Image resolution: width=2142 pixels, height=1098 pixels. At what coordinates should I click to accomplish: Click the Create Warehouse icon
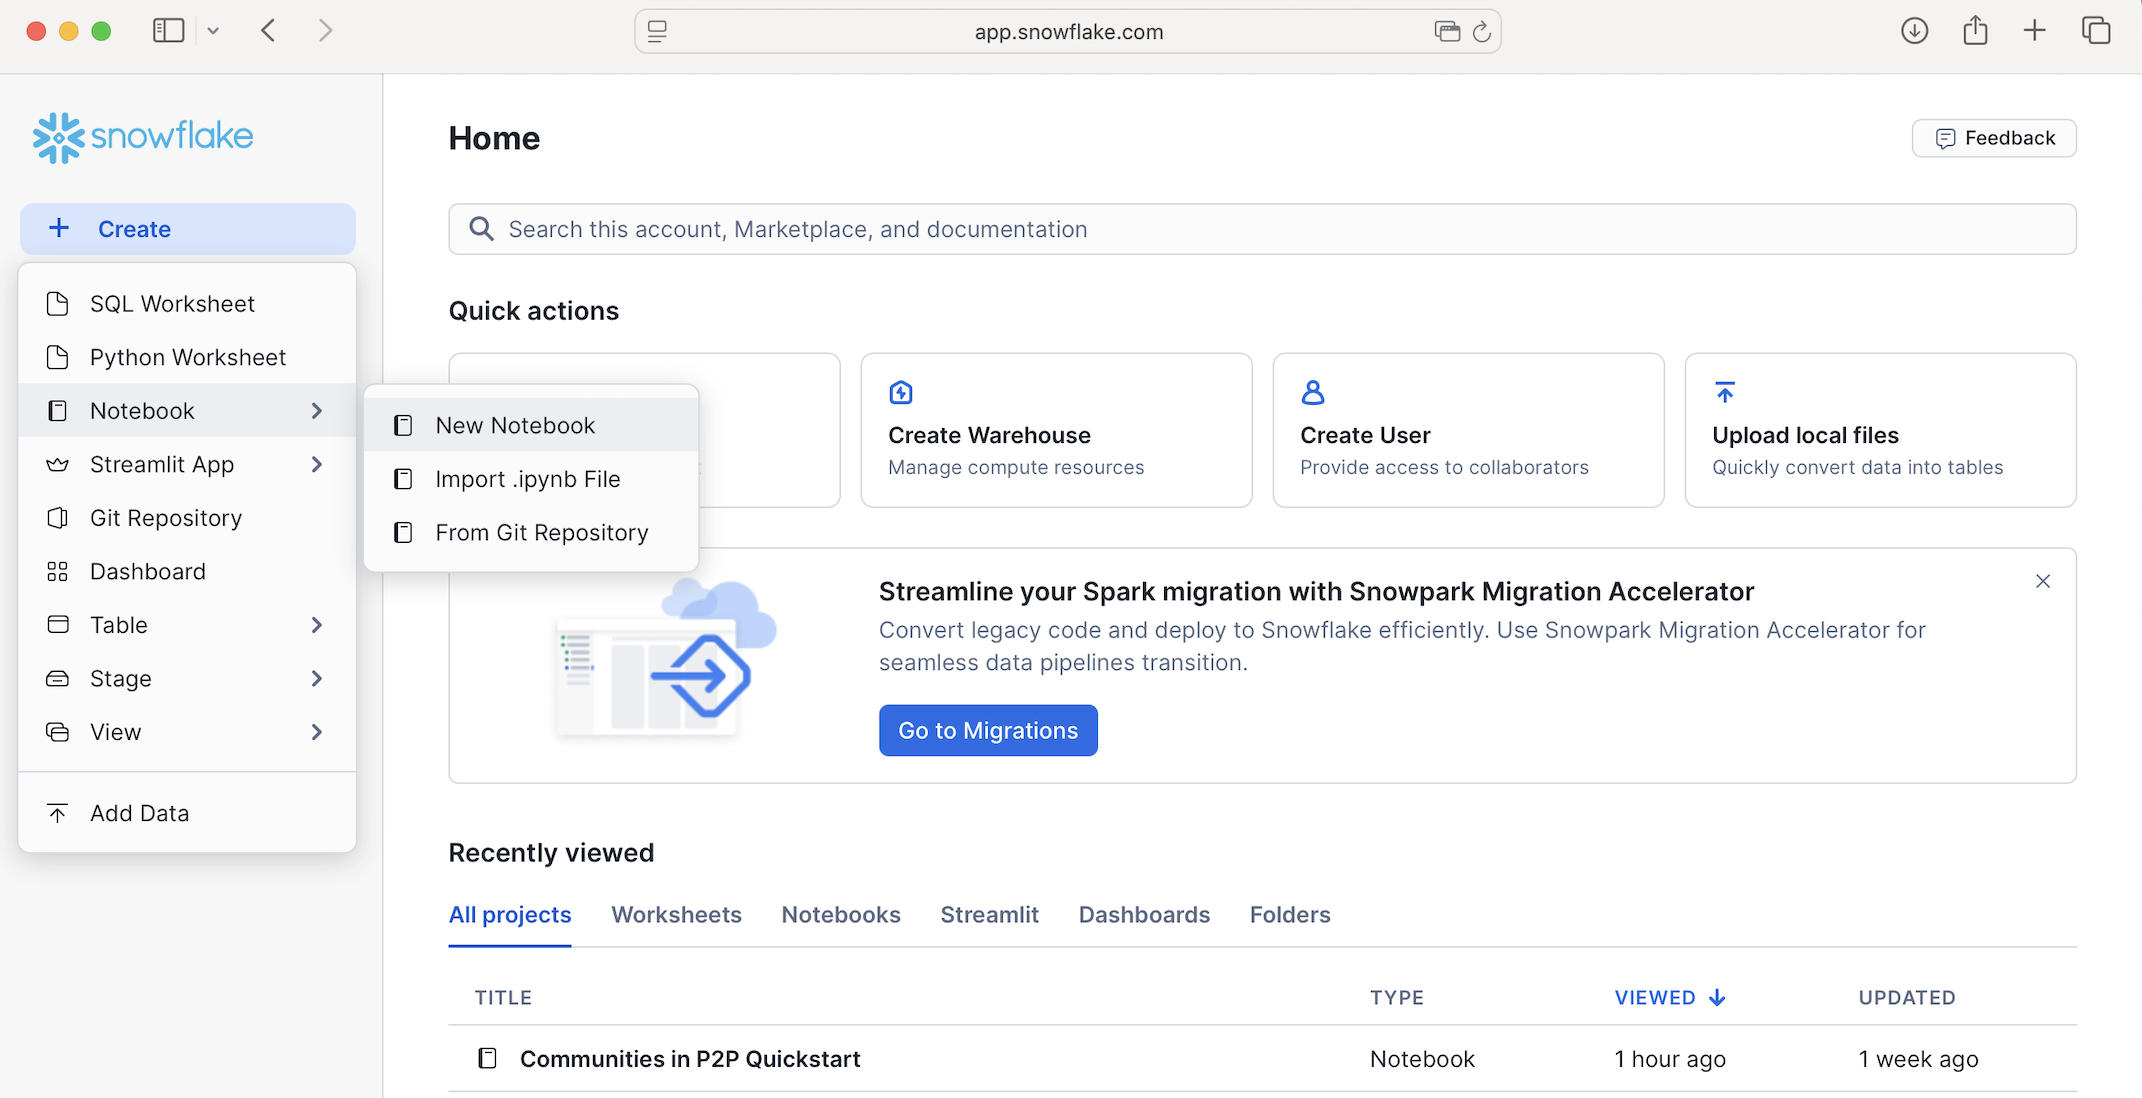[901, 392]
